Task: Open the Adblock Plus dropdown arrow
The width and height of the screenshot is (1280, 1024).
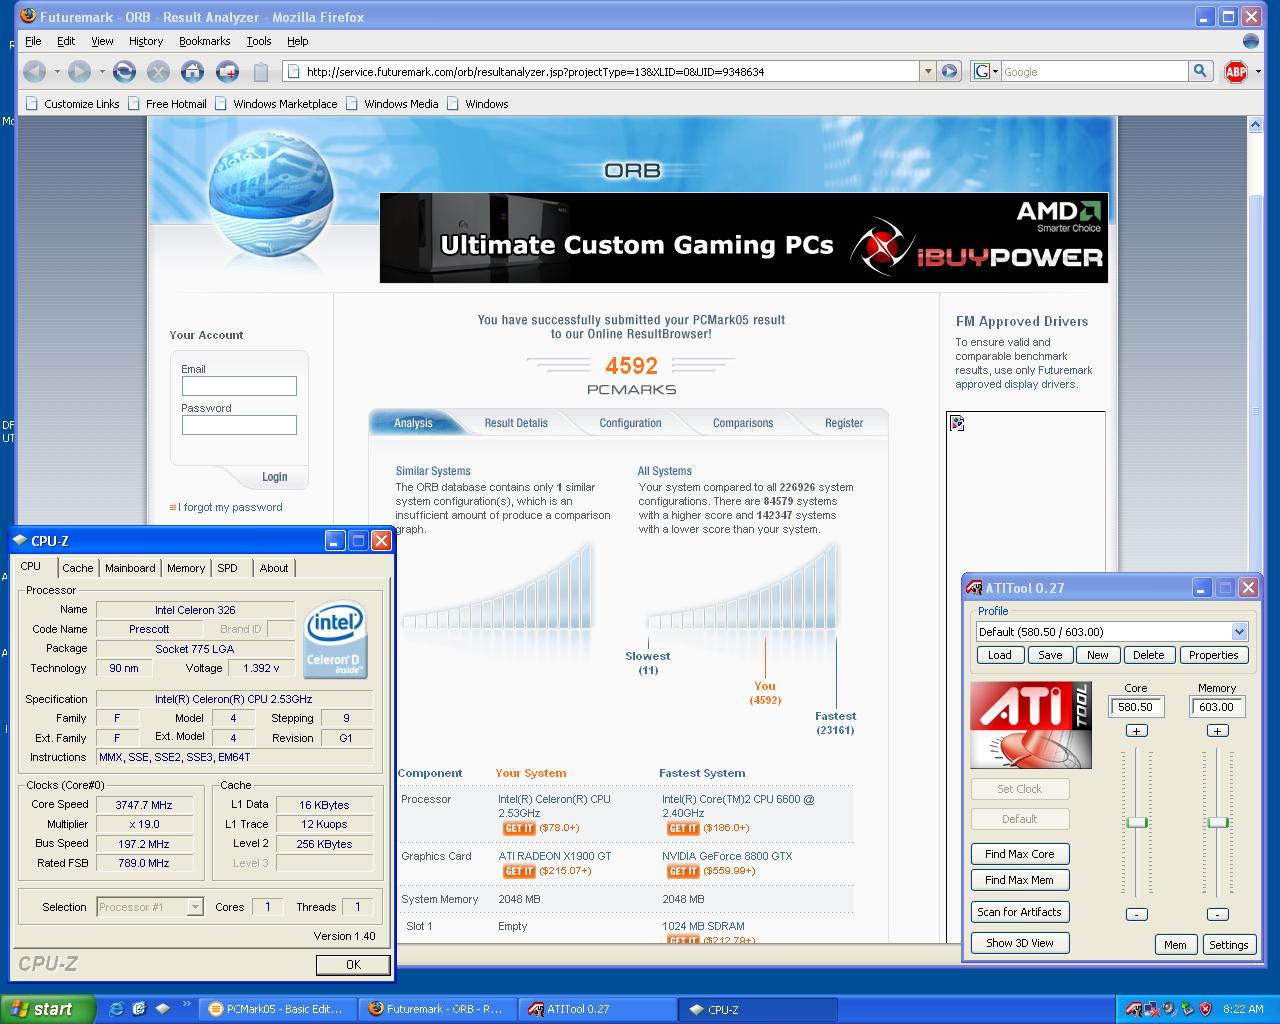Action: pos(1258,72)
